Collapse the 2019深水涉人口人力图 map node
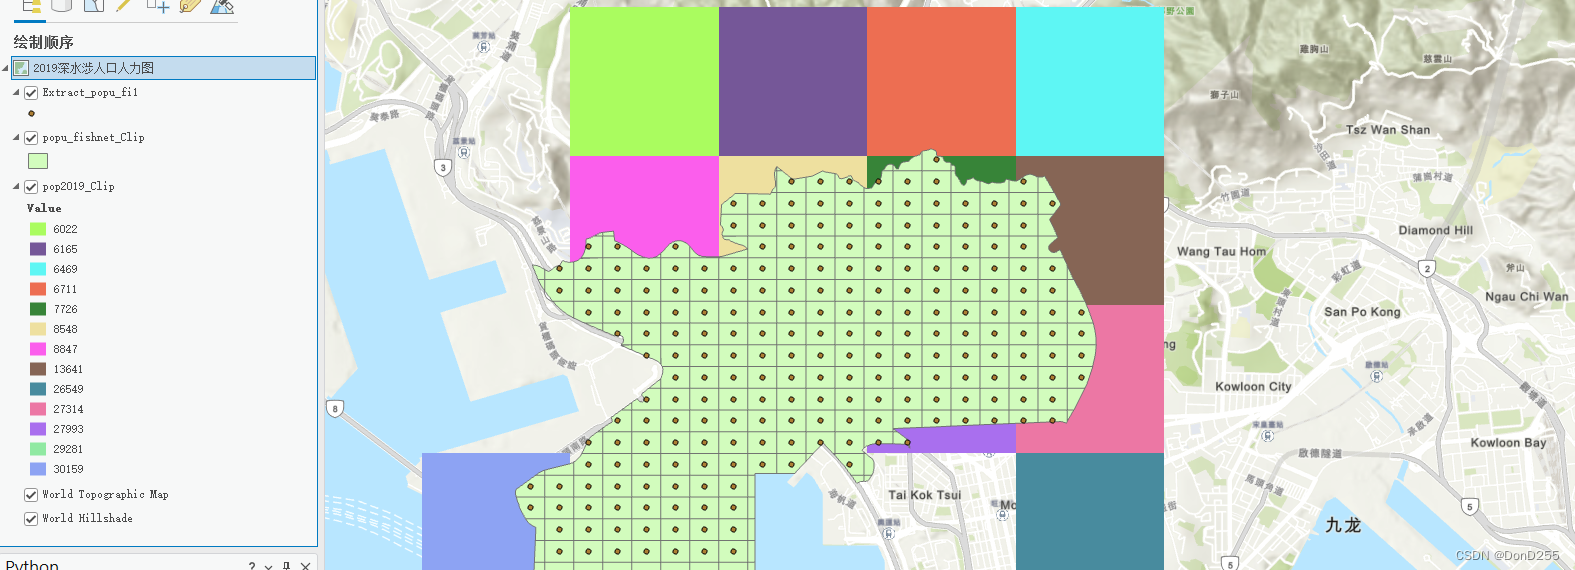The height and width of the screenshot is (570, 1575). click(x=6, y=68)
